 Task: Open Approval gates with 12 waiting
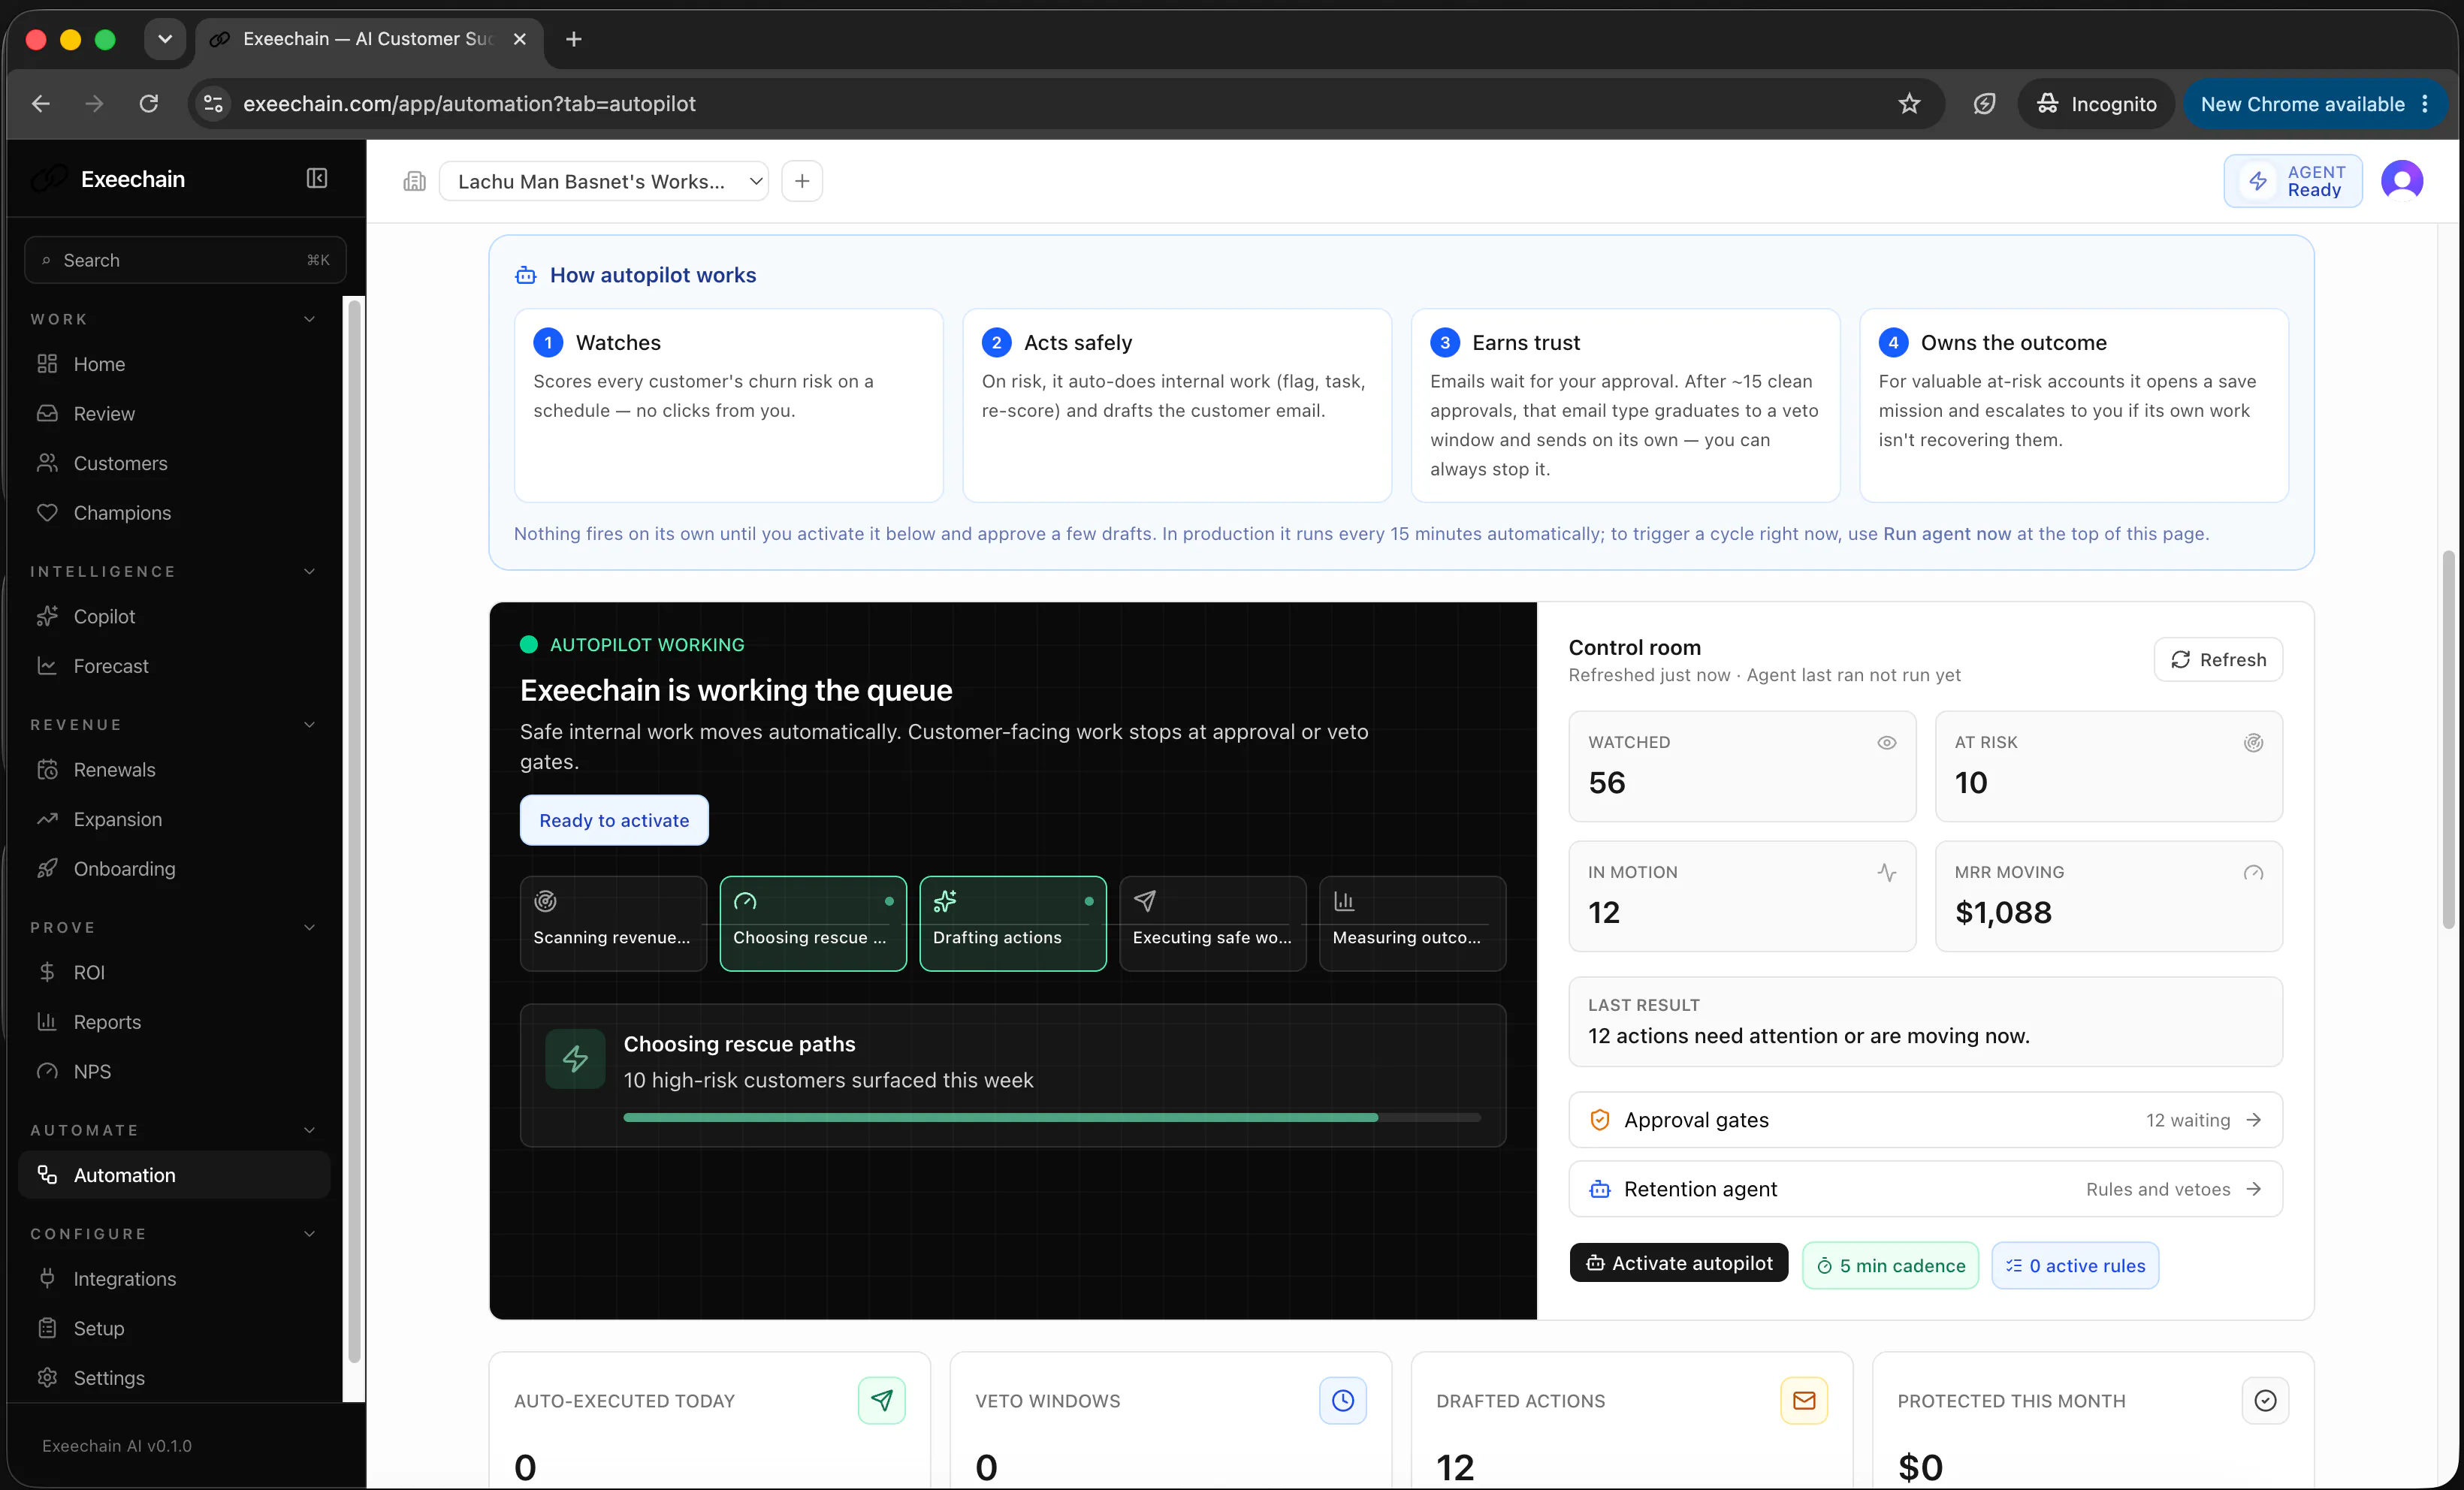pyautogui.click(x=1925, y=1120)
